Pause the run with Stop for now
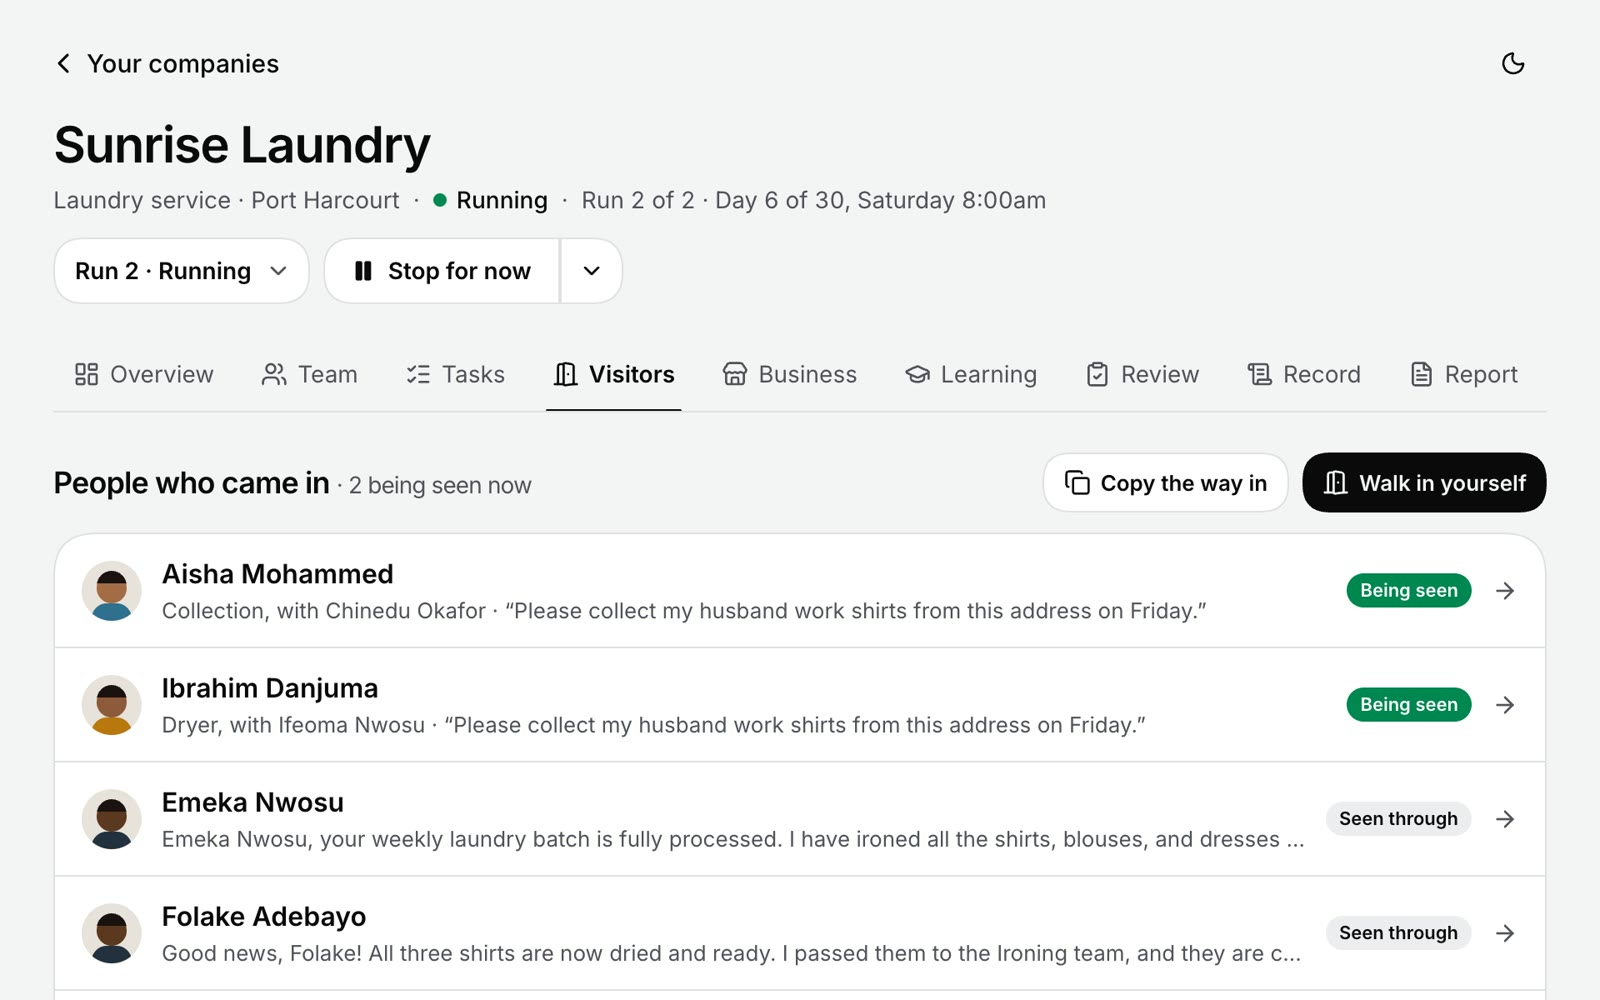This screenshot has height=1000, width=1600. coord(442,271)
